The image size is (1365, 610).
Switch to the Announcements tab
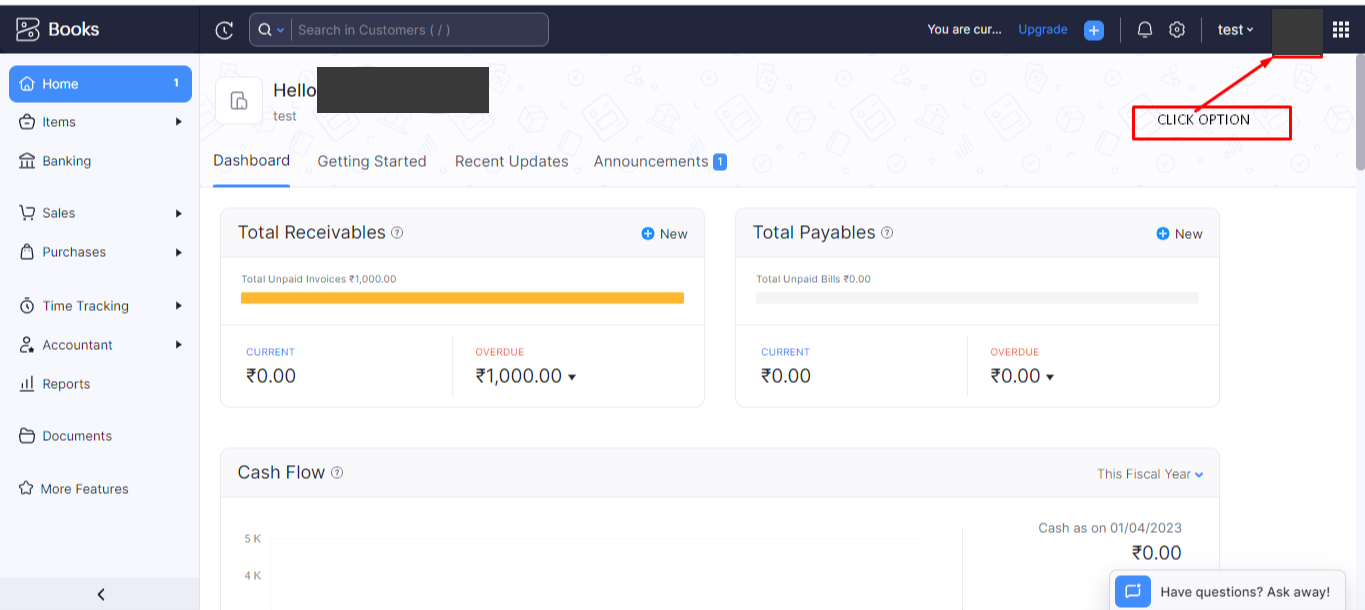click(x=651, y=161)
